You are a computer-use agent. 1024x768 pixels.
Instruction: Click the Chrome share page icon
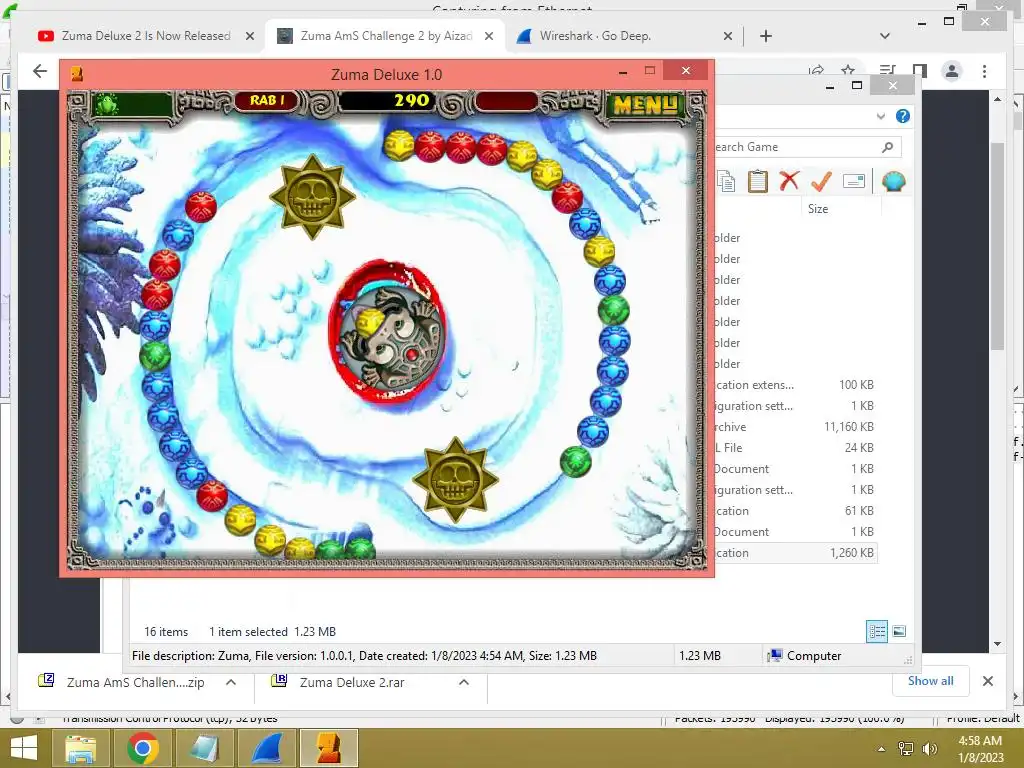pyautogui.click(x=816, y=71)
